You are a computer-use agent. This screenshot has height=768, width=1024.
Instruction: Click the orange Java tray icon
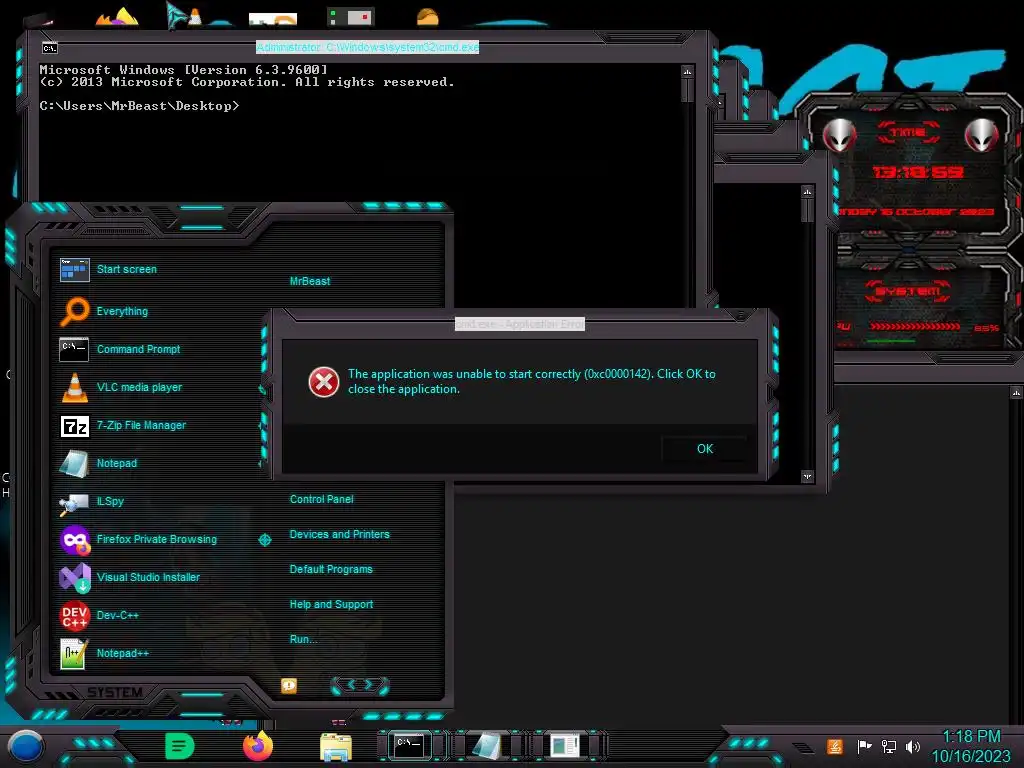point(835,746)
